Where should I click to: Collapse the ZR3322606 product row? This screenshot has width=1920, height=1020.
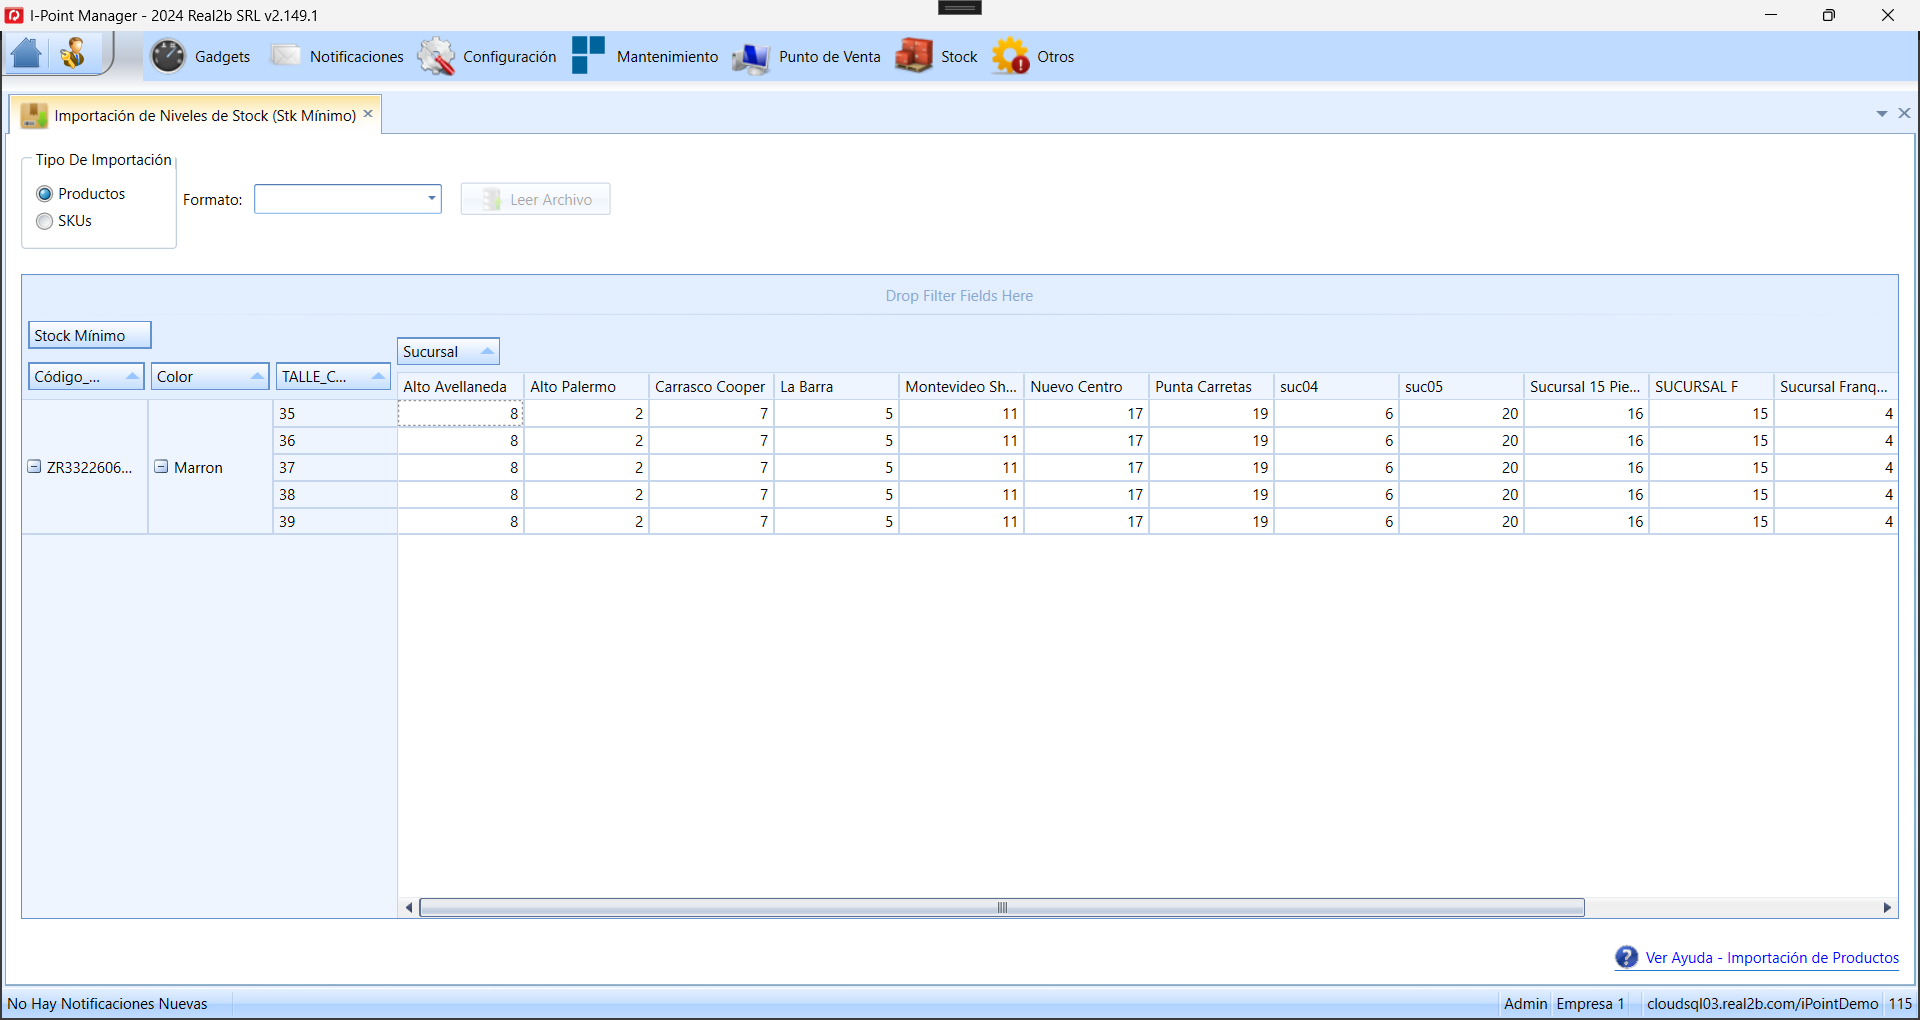[x=34, y=467]
